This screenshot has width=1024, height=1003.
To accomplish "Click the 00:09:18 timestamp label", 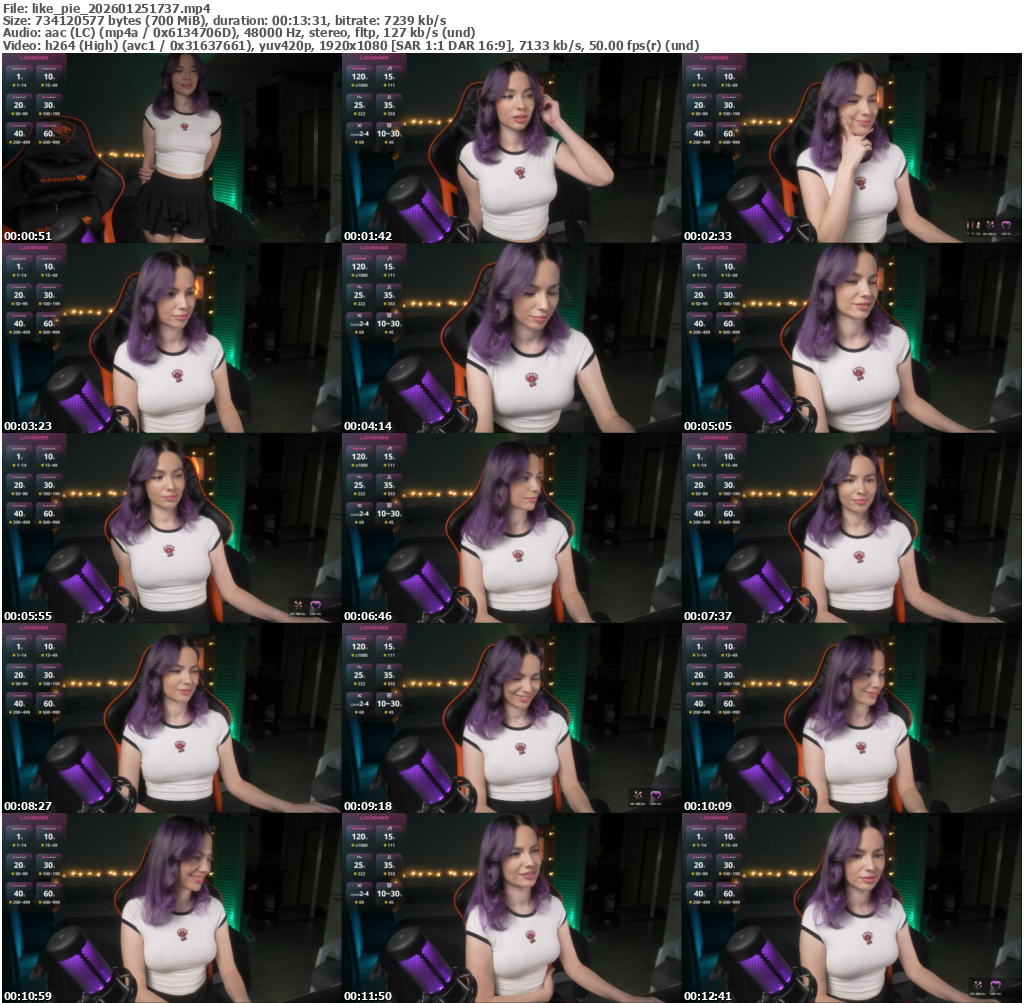I will [x=368, y=806].
